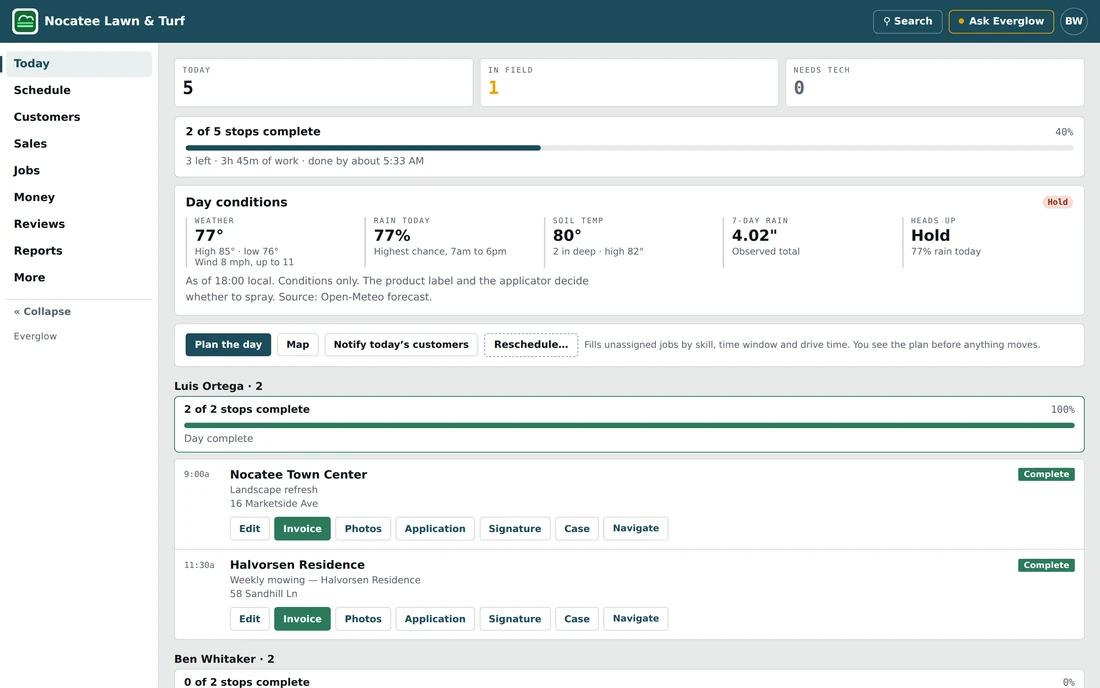Viewport: 1100px width, 688px height.
Task: Open Invoice for Halvorsen Residence
Action: [302, 619]
